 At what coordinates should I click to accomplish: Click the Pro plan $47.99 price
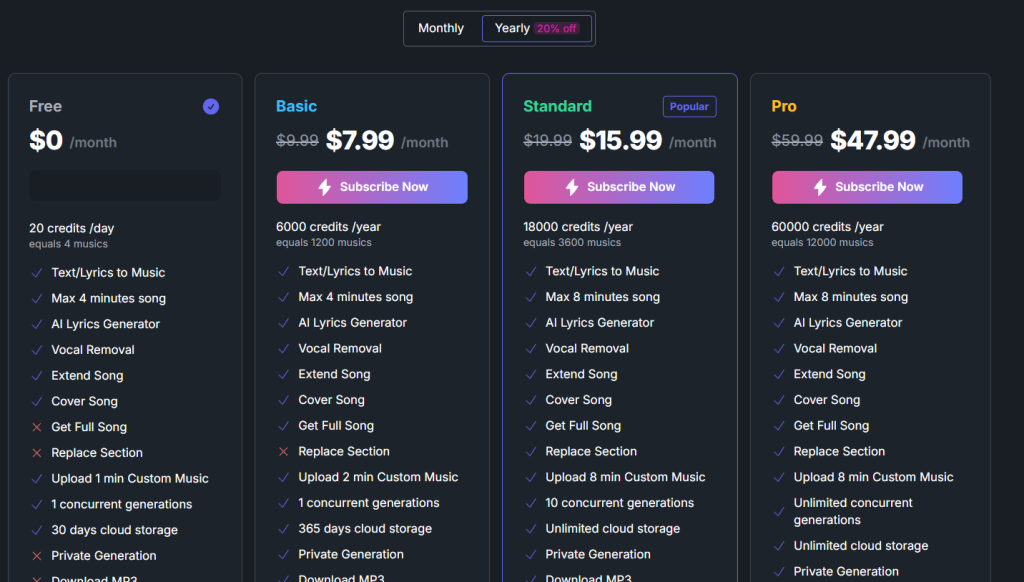[x=873, y=141]
